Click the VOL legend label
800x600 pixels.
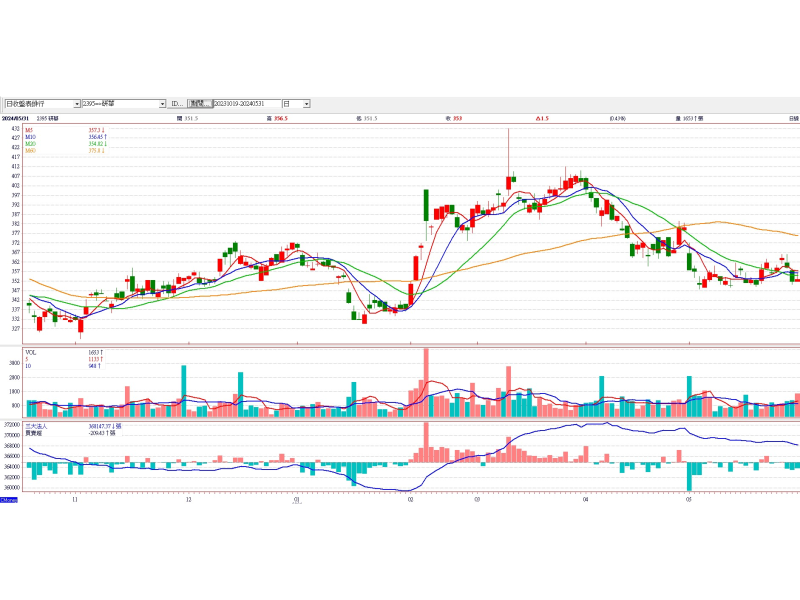tap(31, 353)
